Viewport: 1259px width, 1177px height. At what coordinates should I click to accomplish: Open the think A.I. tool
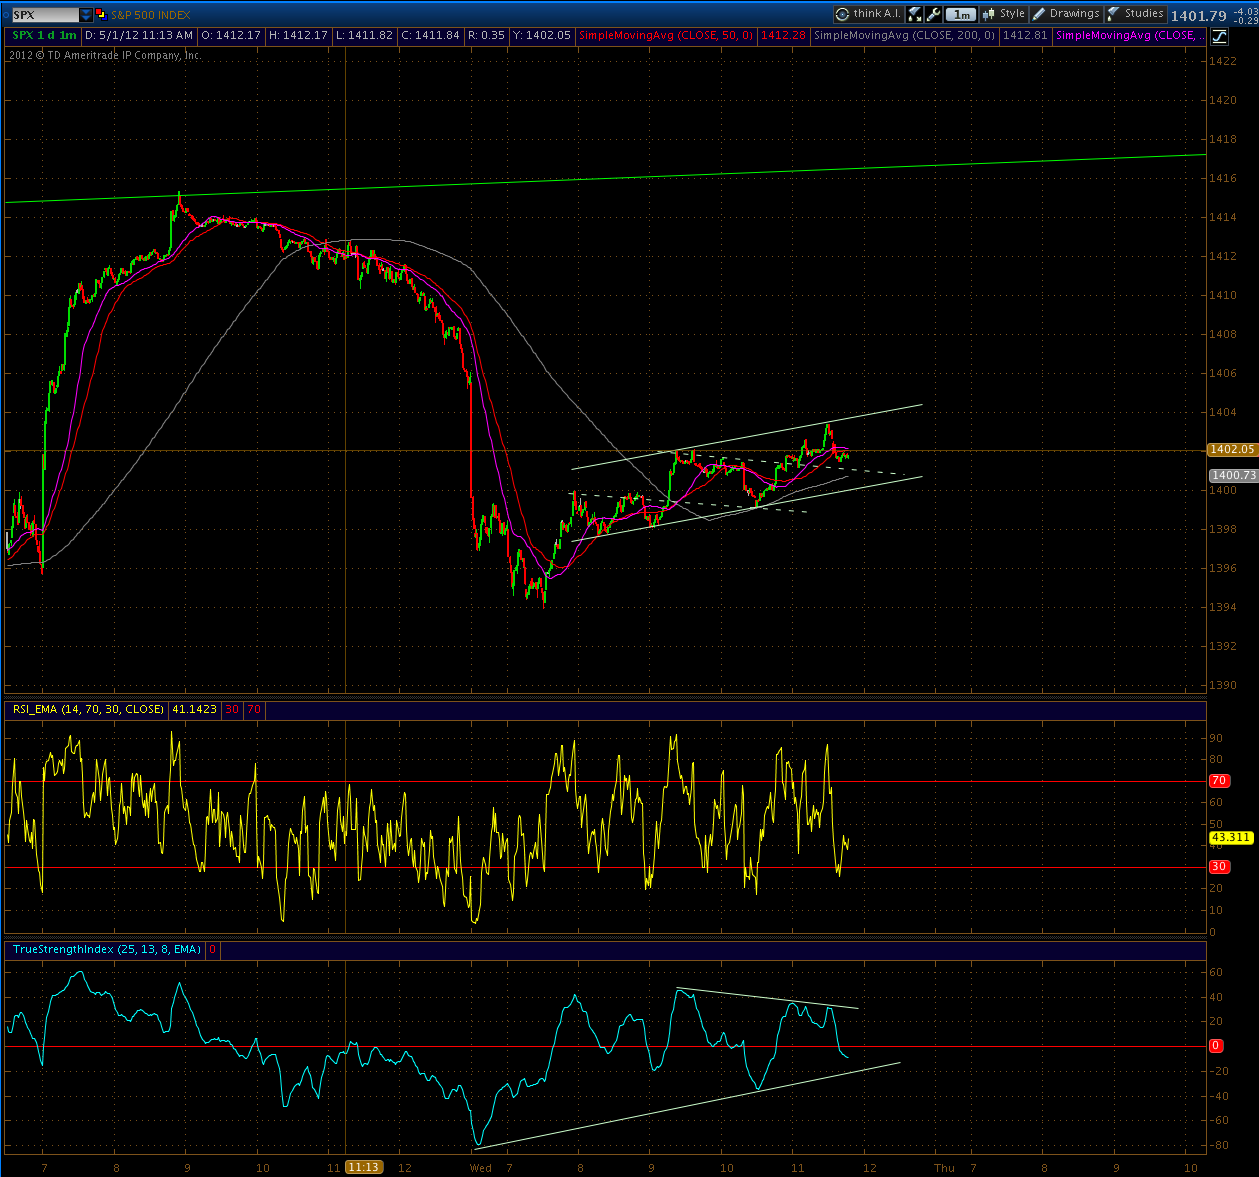coord(868,14)
